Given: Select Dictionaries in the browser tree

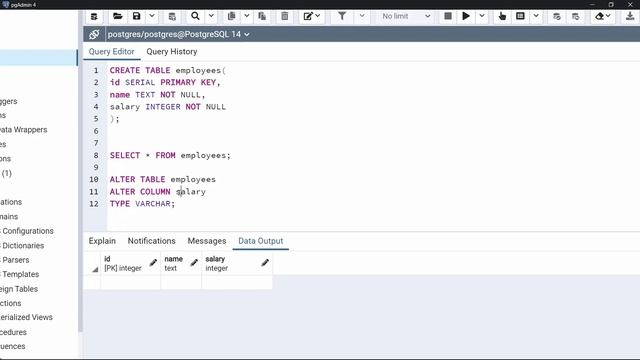Looking at the screenshot, I should tap(23, 246).
